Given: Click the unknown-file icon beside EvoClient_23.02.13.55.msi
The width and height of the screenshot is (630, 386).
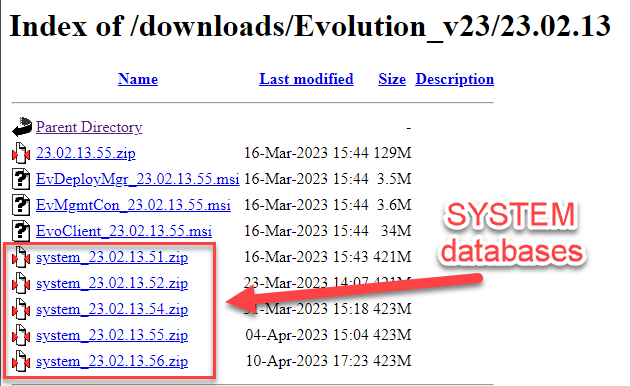Looking at the screenshot, I should (21, 231).
